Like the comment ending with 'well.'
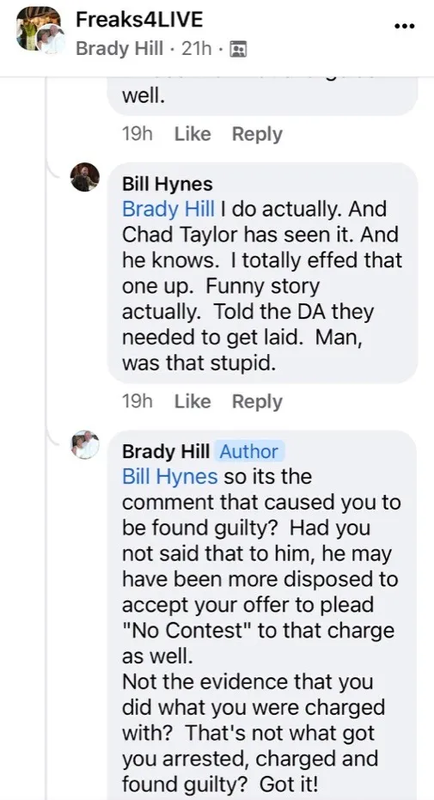 192,134
